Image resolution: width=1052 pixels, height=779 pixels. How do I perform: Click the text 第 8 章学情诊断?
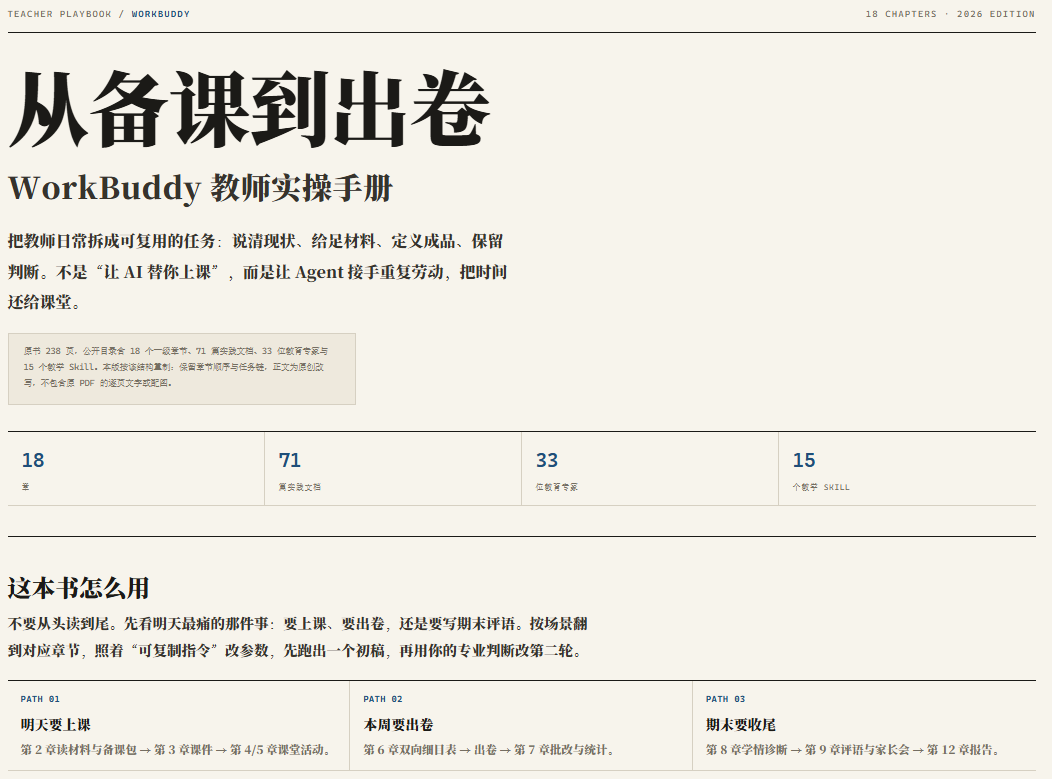tap(746, 750)
